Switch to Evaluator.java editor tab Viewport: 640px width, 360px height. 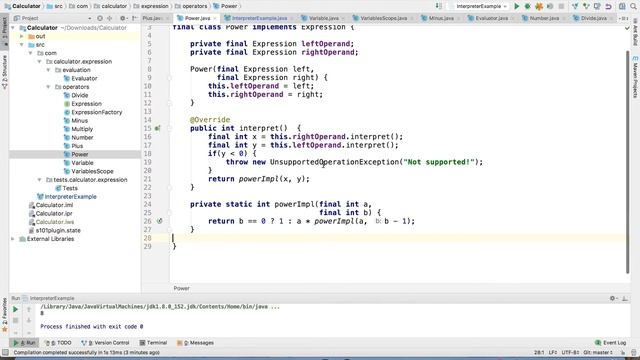click(492, 18)
